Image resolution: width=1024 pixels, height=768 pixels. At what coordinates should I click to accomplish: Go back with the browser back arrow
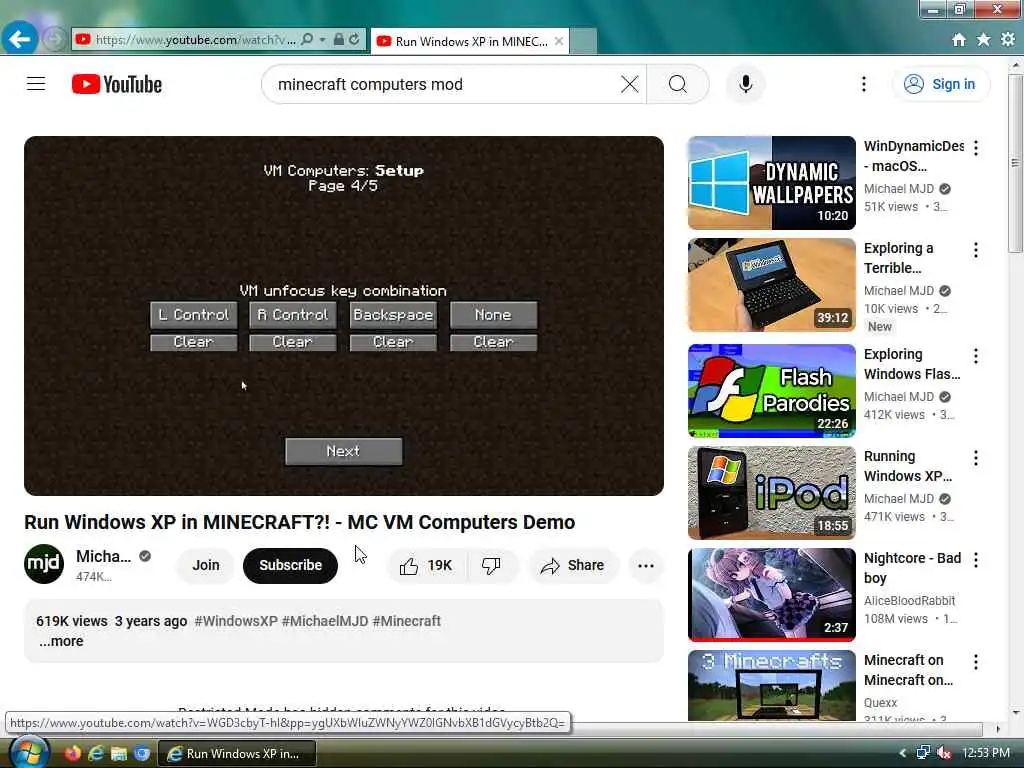[x=19, y=39]
